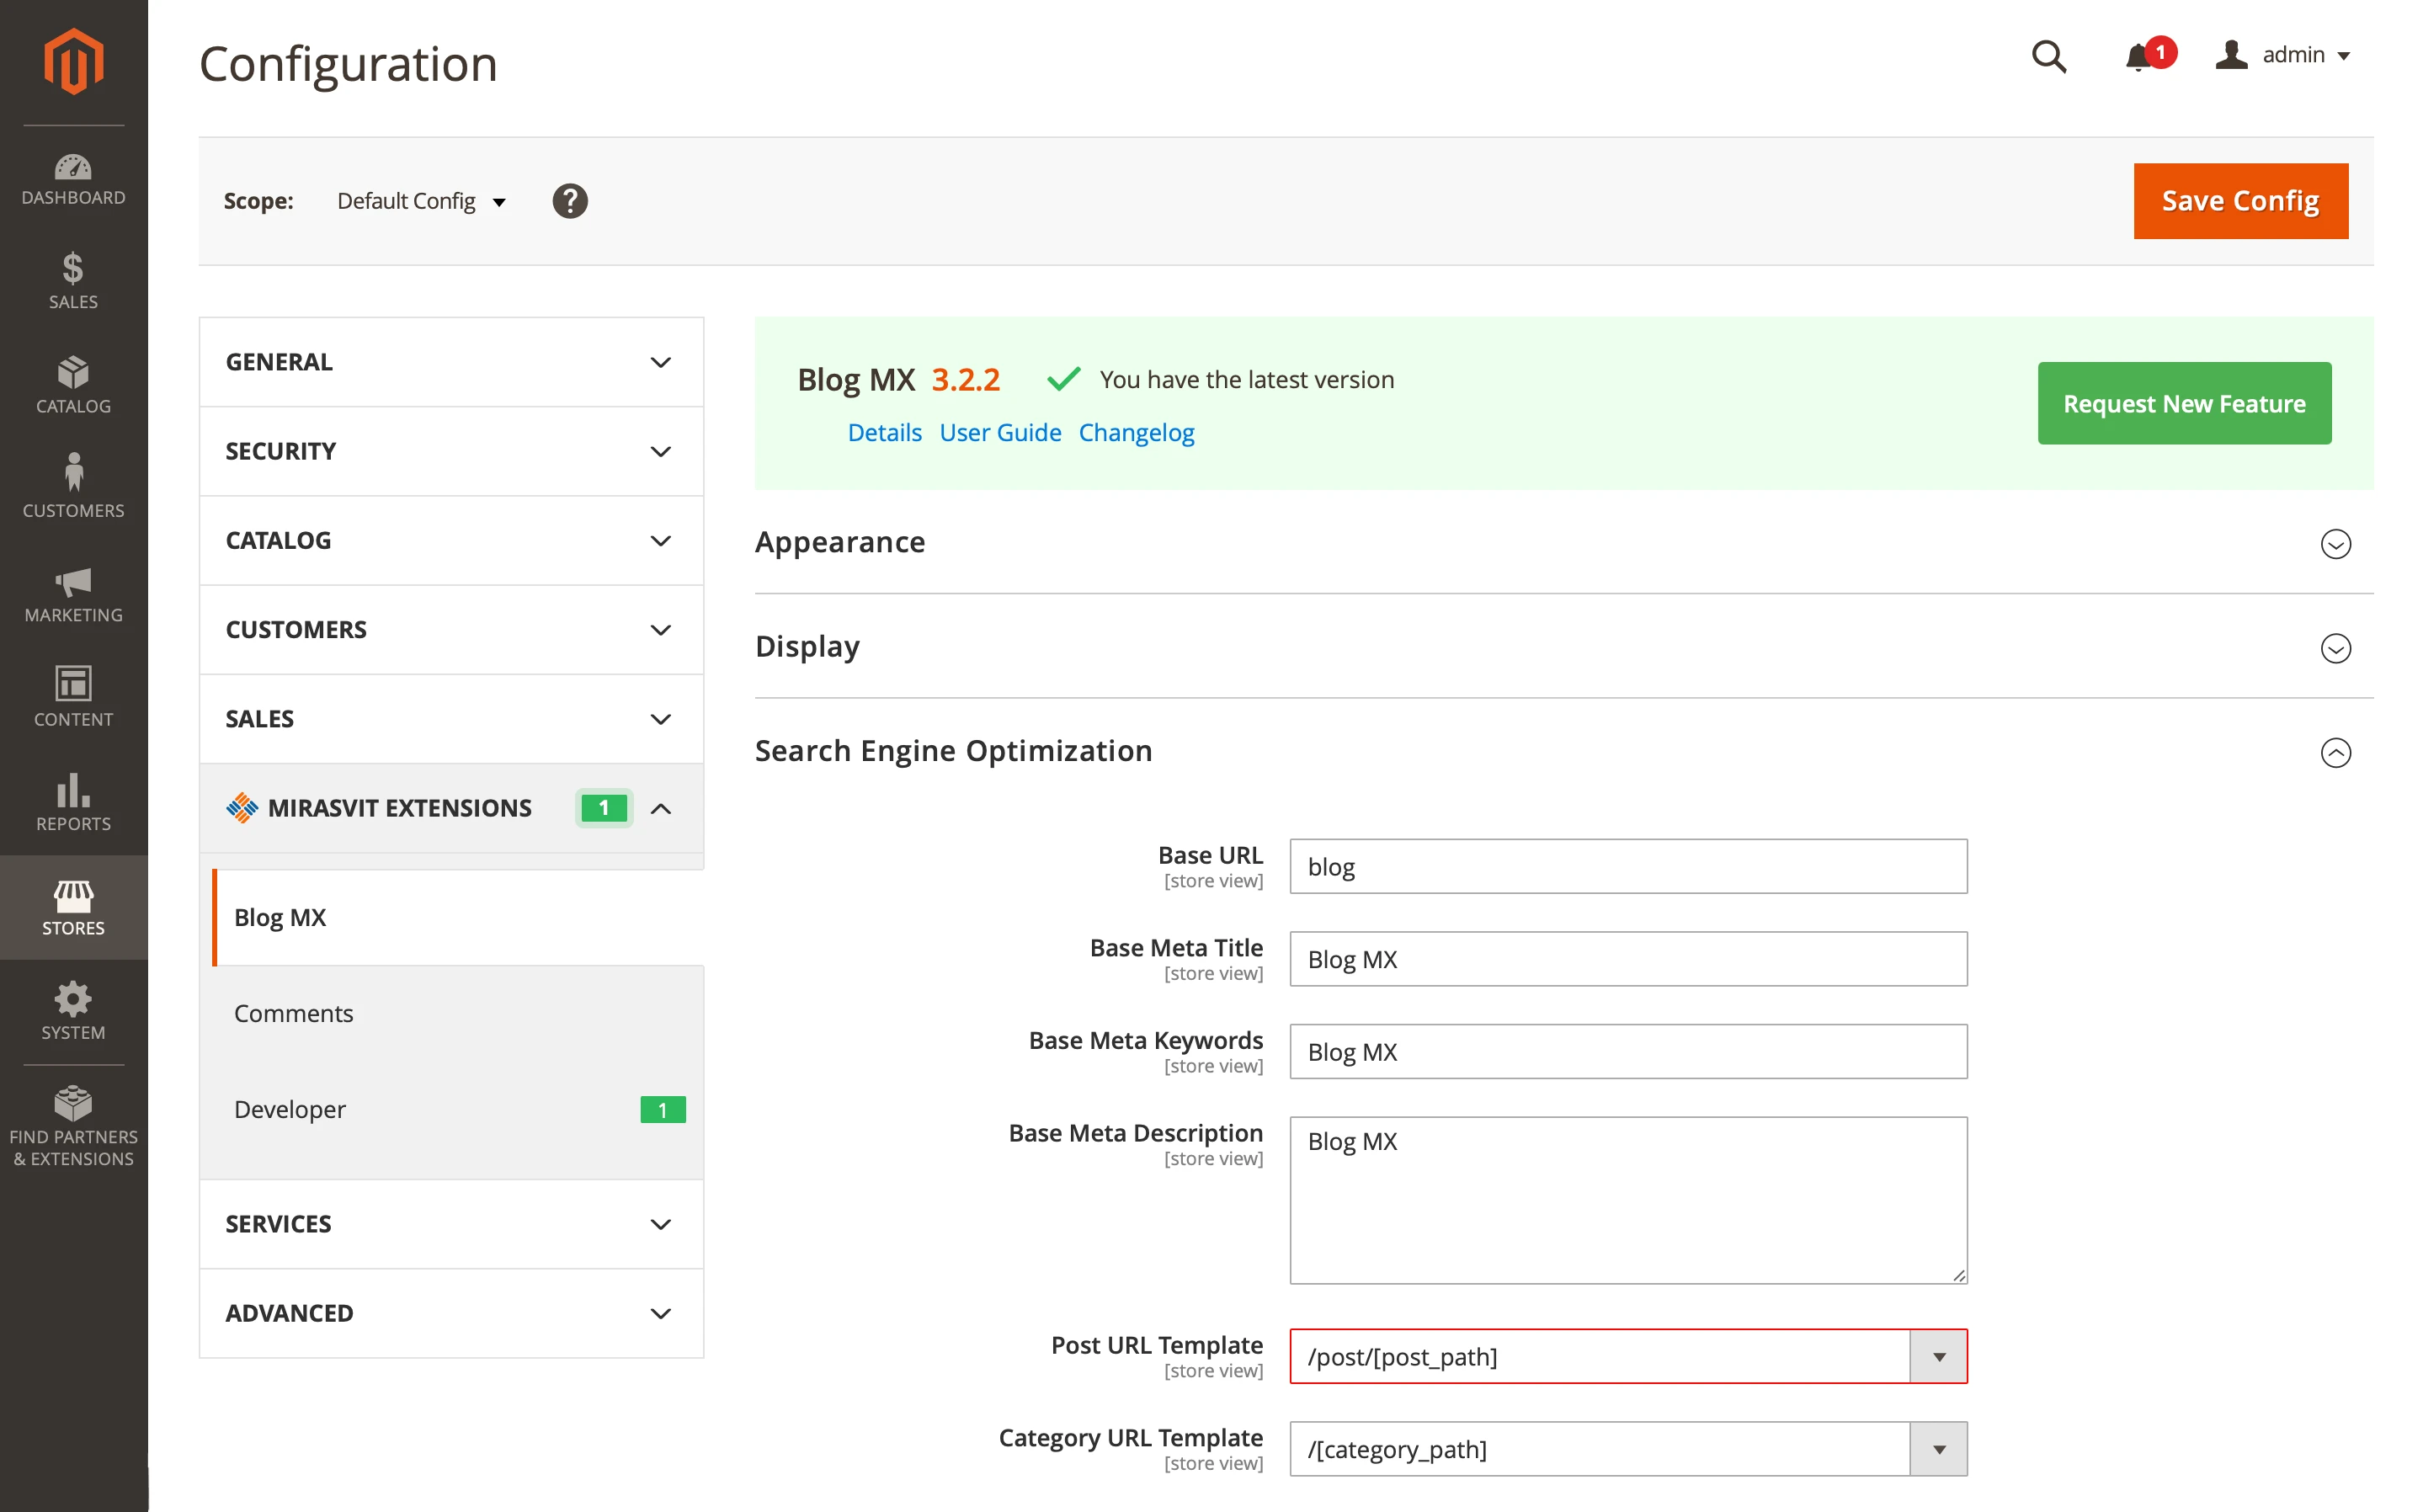
Task: Open the Post URL Template dropdown
Action: pos(1938,1357)
